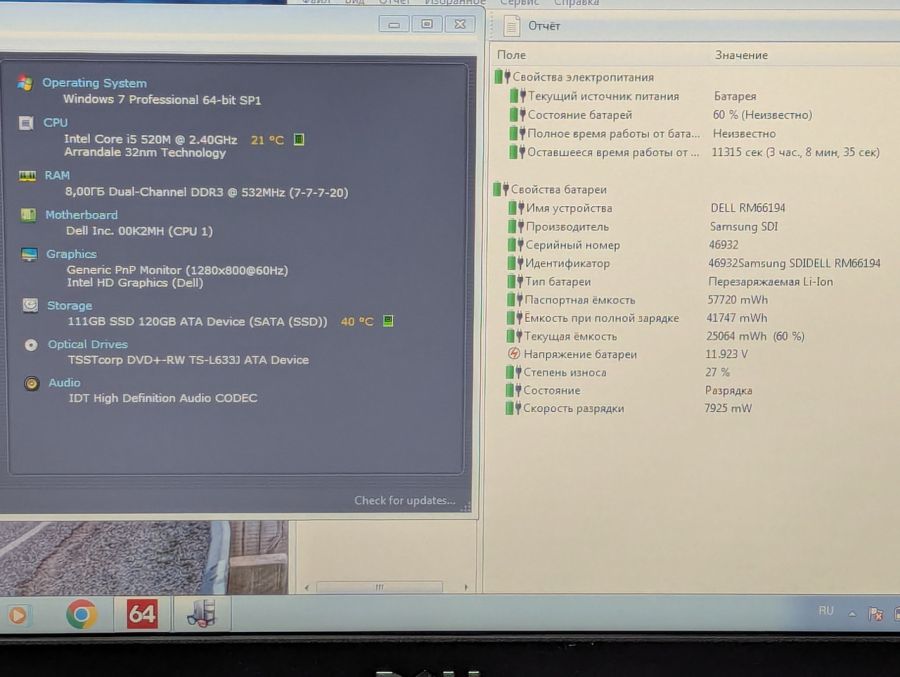The height and width of the screenshot is (677, 900).
Task: Click the battery icon beside Свойства электропитания
Action: point(502,76)
